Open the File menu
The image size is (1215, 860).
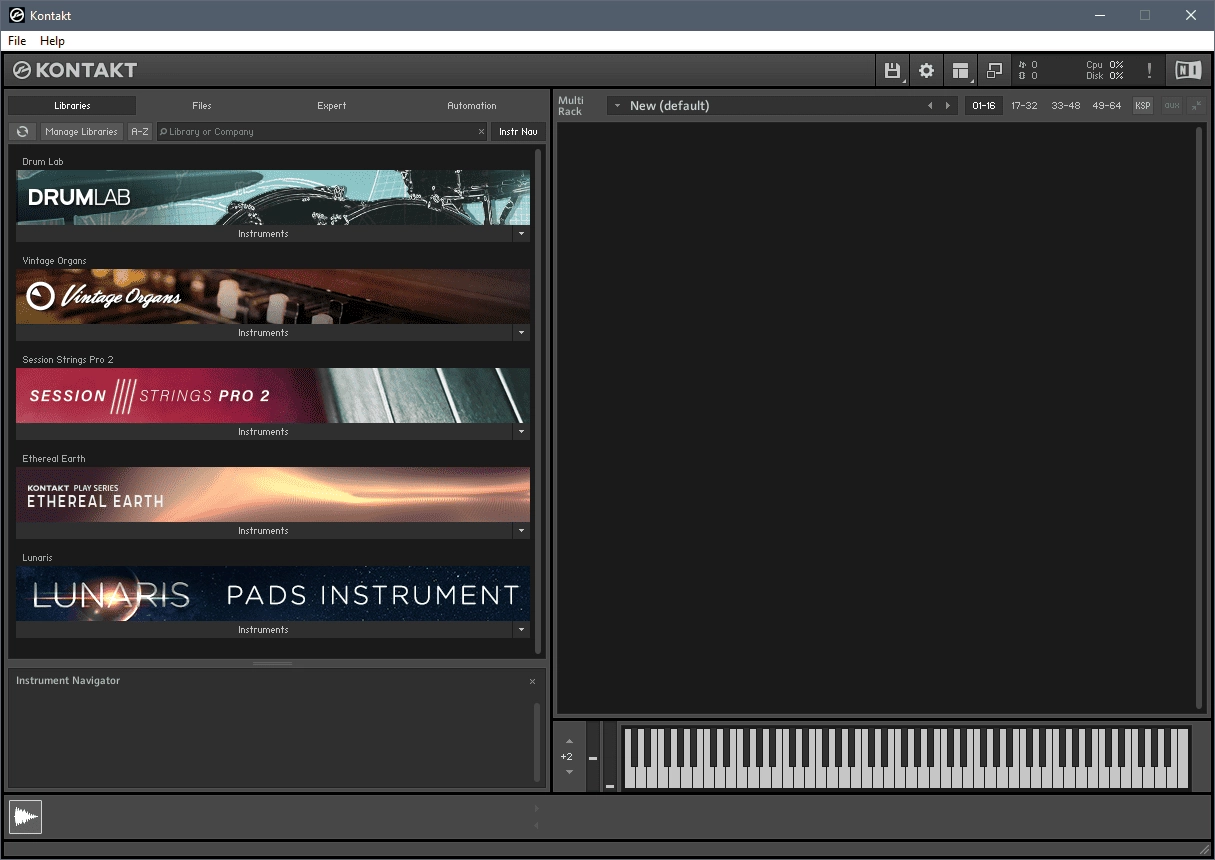click(17, 41)
